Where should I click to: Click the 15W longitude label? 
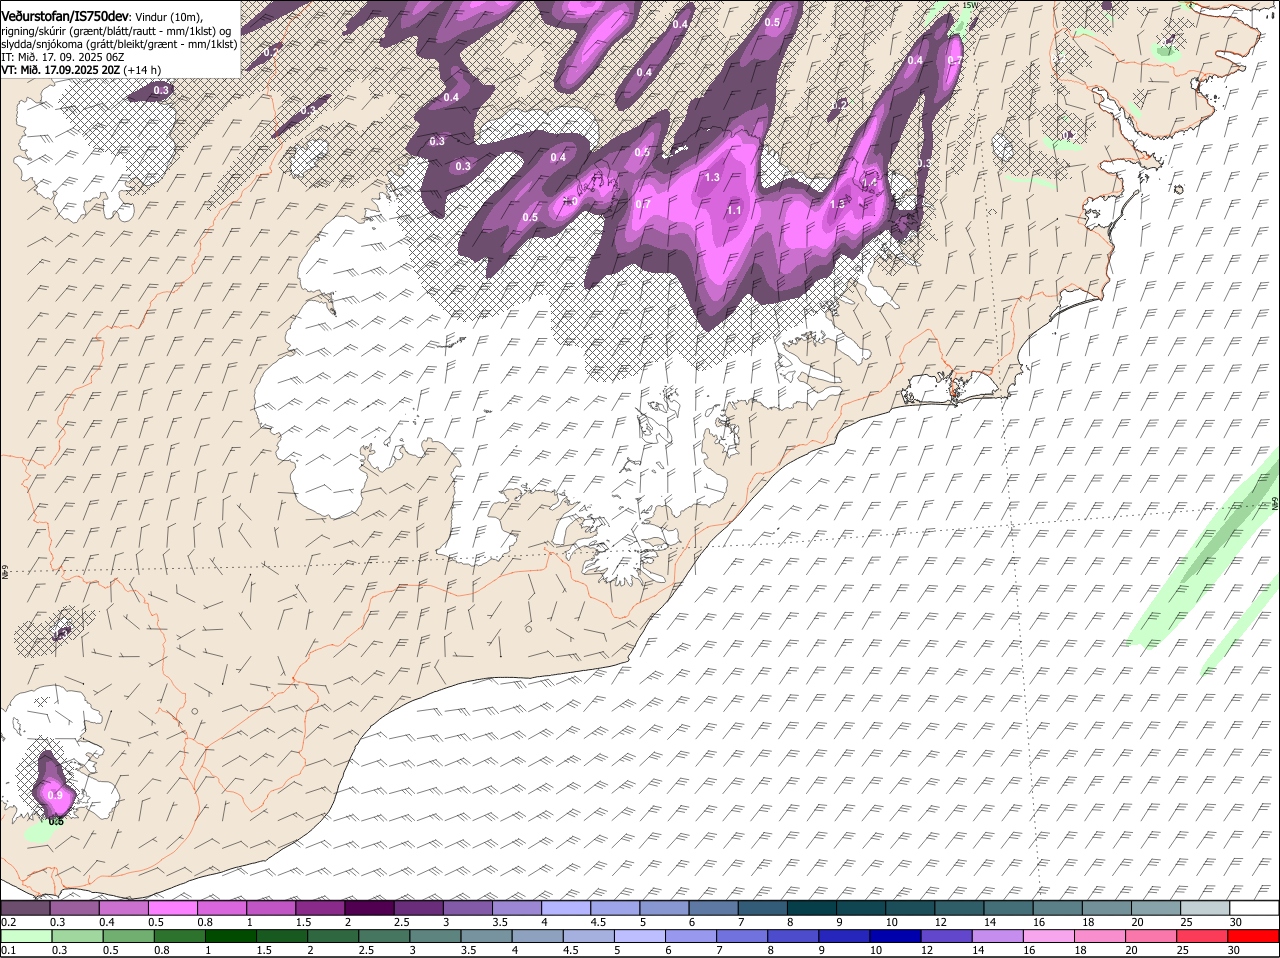tap(968, 6)
